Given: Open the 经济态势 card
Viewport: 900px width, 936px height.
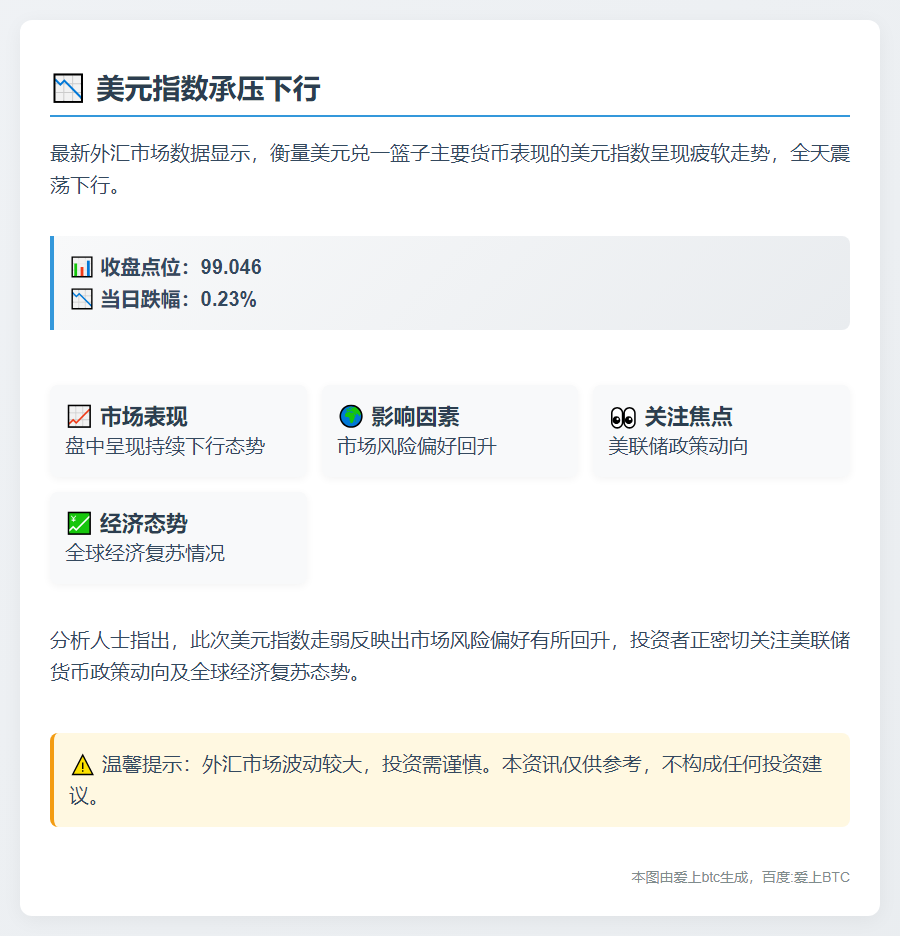Looking at the screenshot, I should 178,538.
